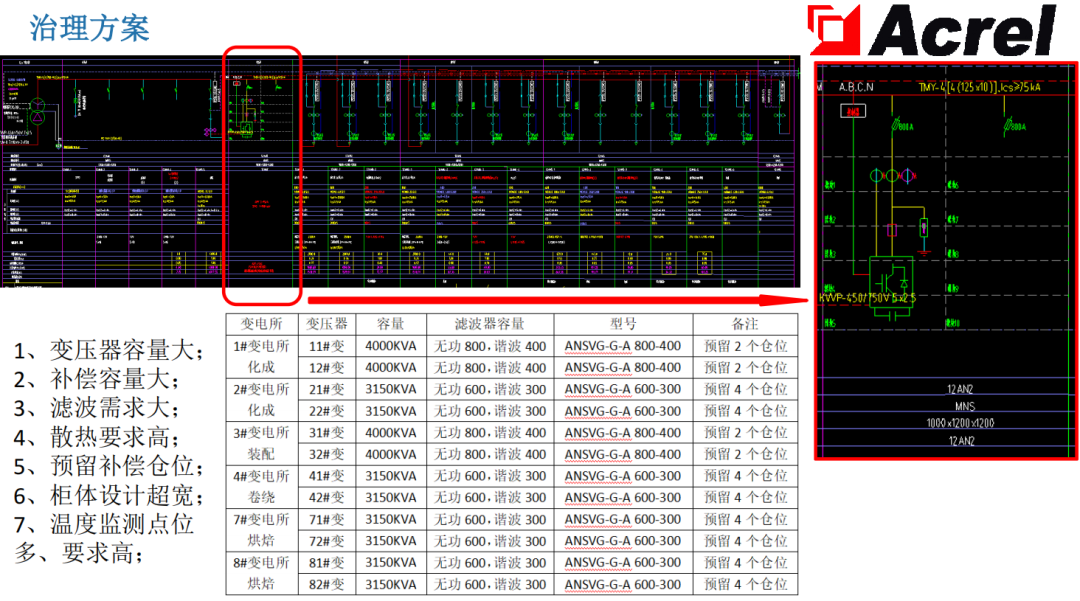
Task: Select the 82#变 transformer cell
Action: pyautogui.click(x=326, y=584)
